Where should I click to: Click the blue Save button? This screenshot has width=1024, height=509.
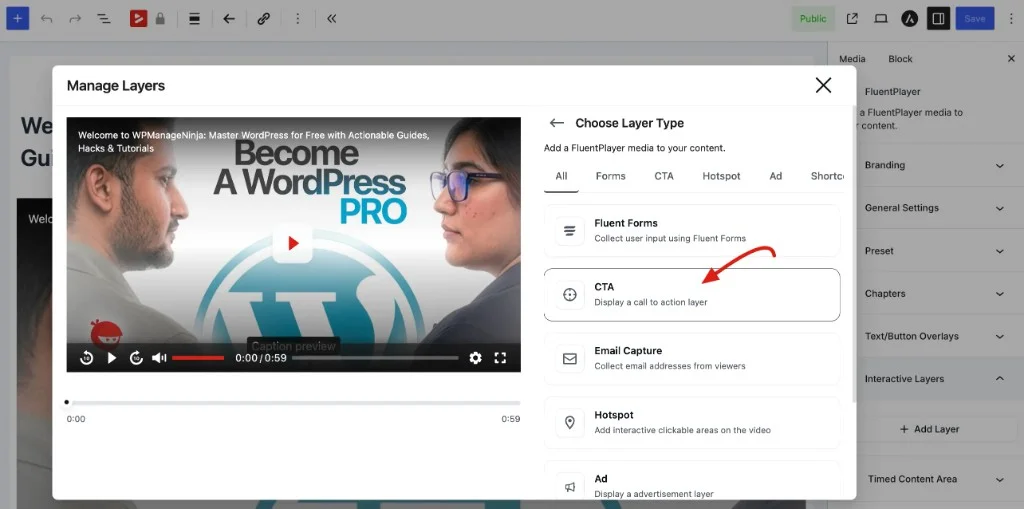974,18
